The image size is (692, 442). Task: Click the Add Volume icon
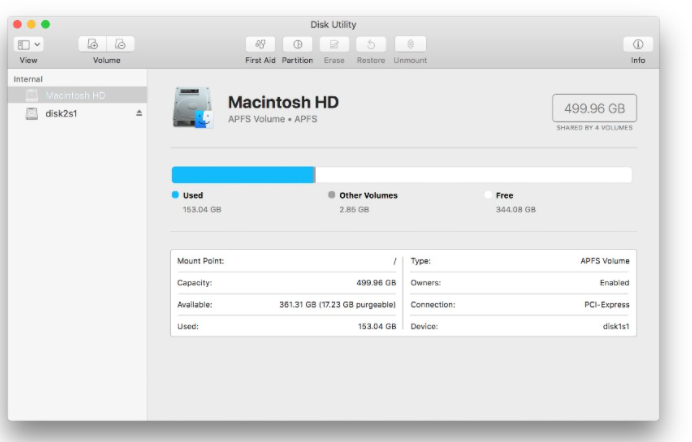tap(92, 44)
